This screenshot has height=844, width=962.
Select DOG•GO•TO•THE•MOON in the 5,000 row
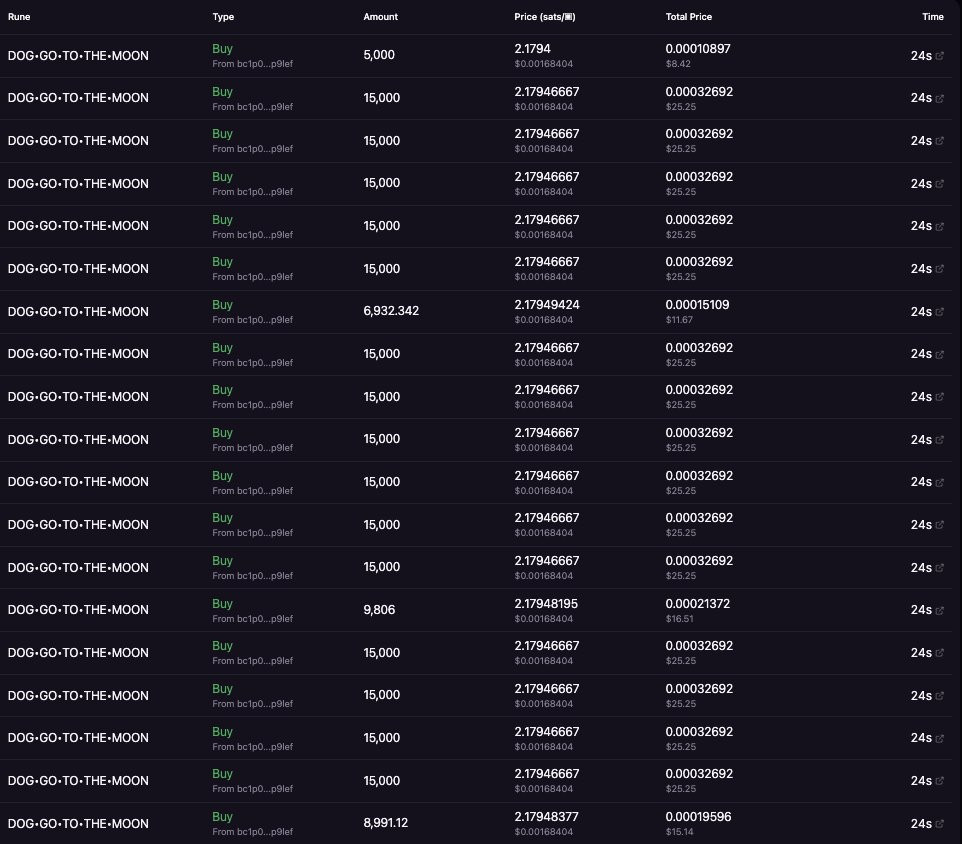coord(78,56)
